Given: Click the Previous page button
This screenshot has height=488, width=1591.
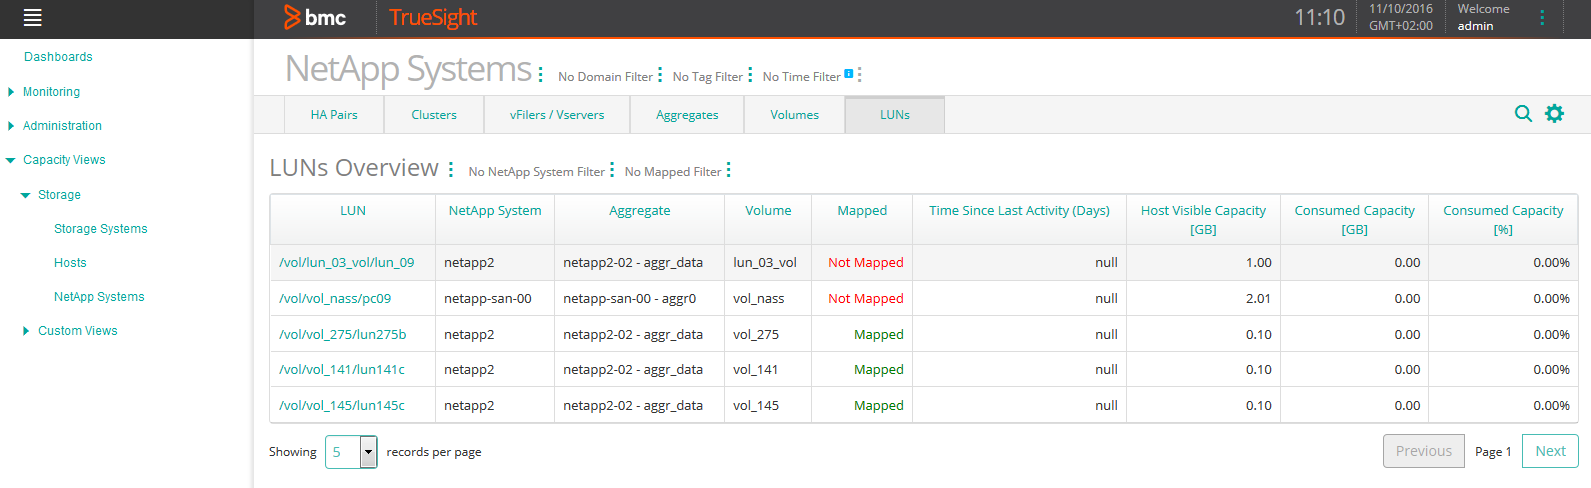Looking at the screenshot, I should [1424, 451].
